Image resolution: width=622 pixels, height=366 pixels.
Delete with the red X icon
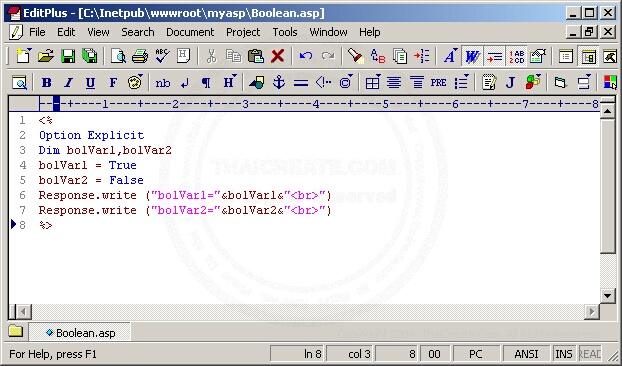[277, 56]
